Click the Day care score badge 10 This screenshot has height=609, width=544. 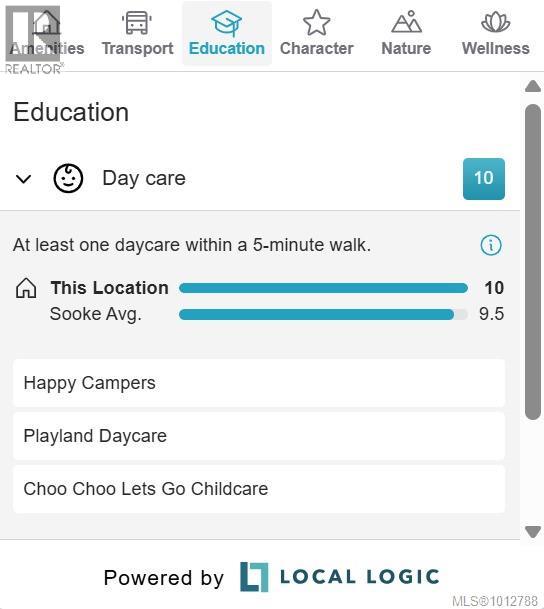pyautogui.click(x=484, y=179)
